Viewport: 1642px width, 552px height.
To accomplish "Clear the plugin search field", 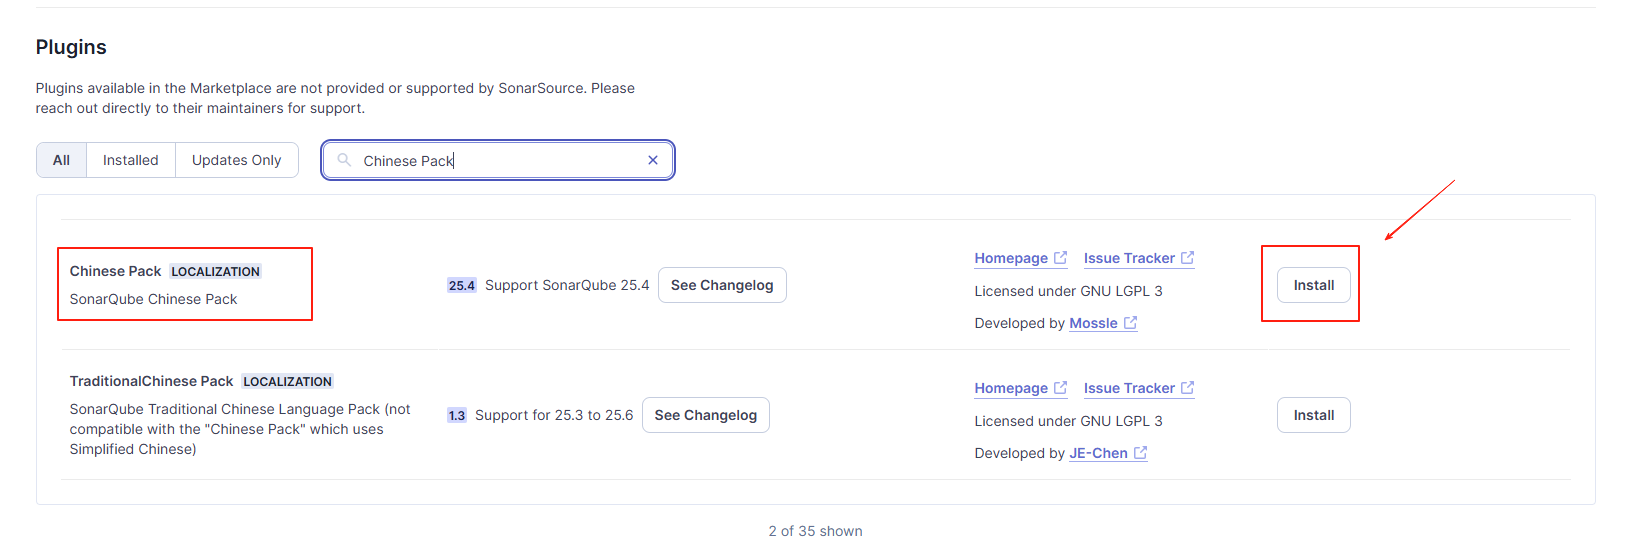I will pos(653,160).
